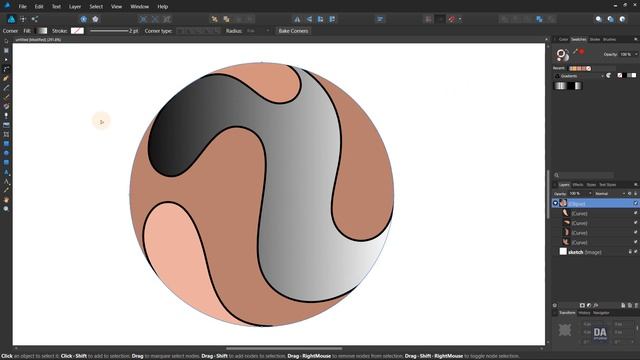Switch to the Designer persona
The width and height of the screenshot is (640, 360).
tap(11, 19)
